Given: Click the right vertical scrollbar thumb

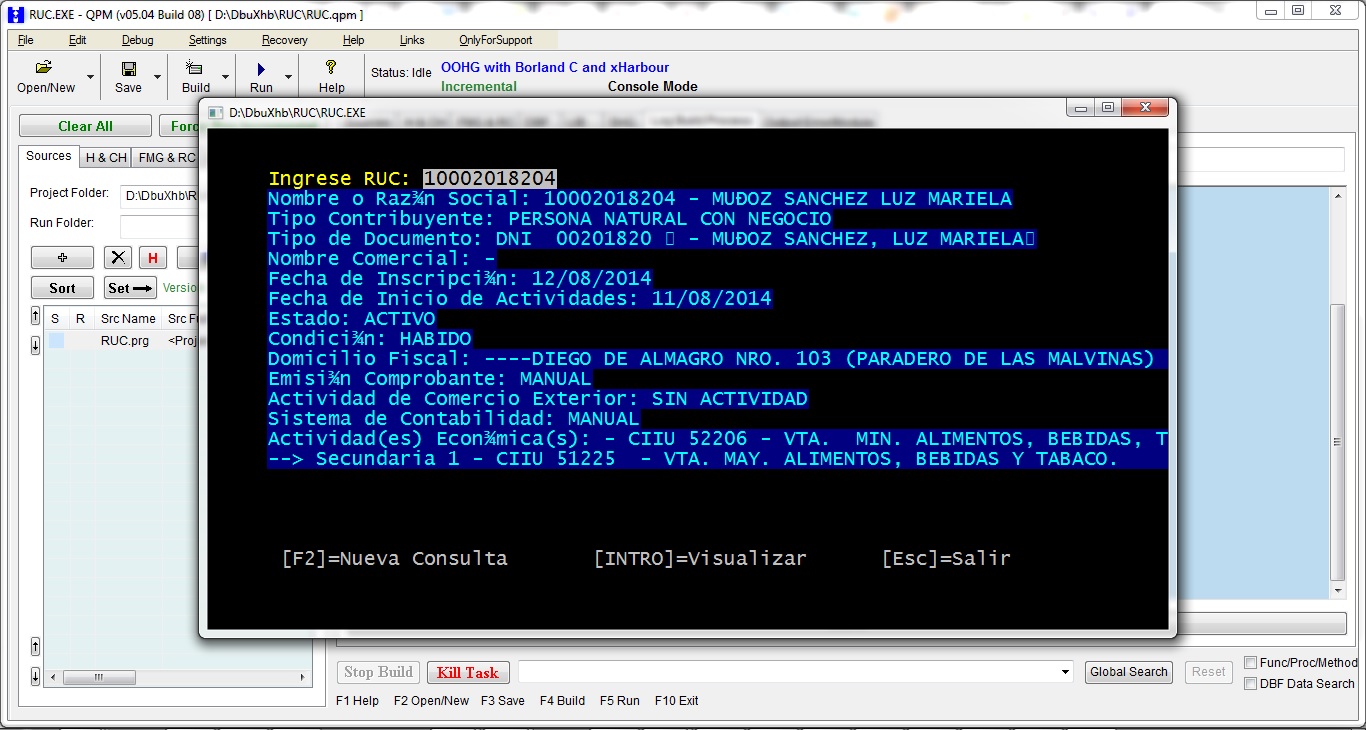Looking at the screenshot, I should pyautogui.click(x=1338, y=442).
